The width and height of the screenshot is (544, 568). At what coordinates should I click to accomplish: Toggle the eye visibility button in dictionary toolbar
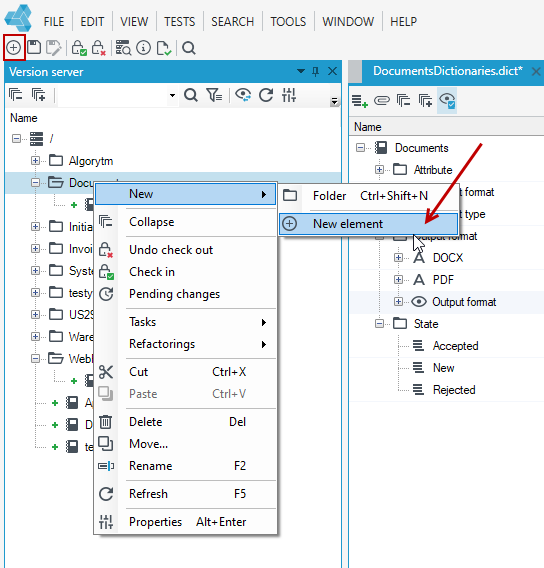(447, 100)
